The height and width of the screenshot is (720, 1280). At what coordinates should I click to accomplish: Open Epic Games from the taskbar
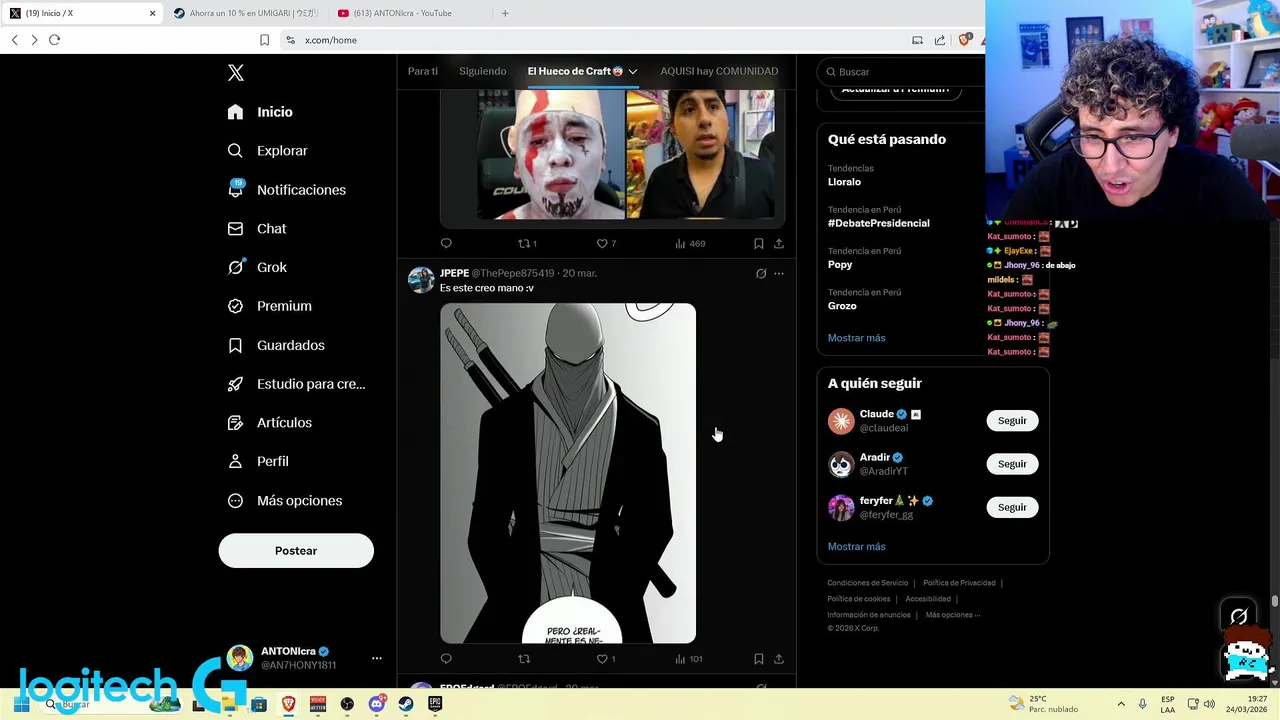(x=434, y=704)
